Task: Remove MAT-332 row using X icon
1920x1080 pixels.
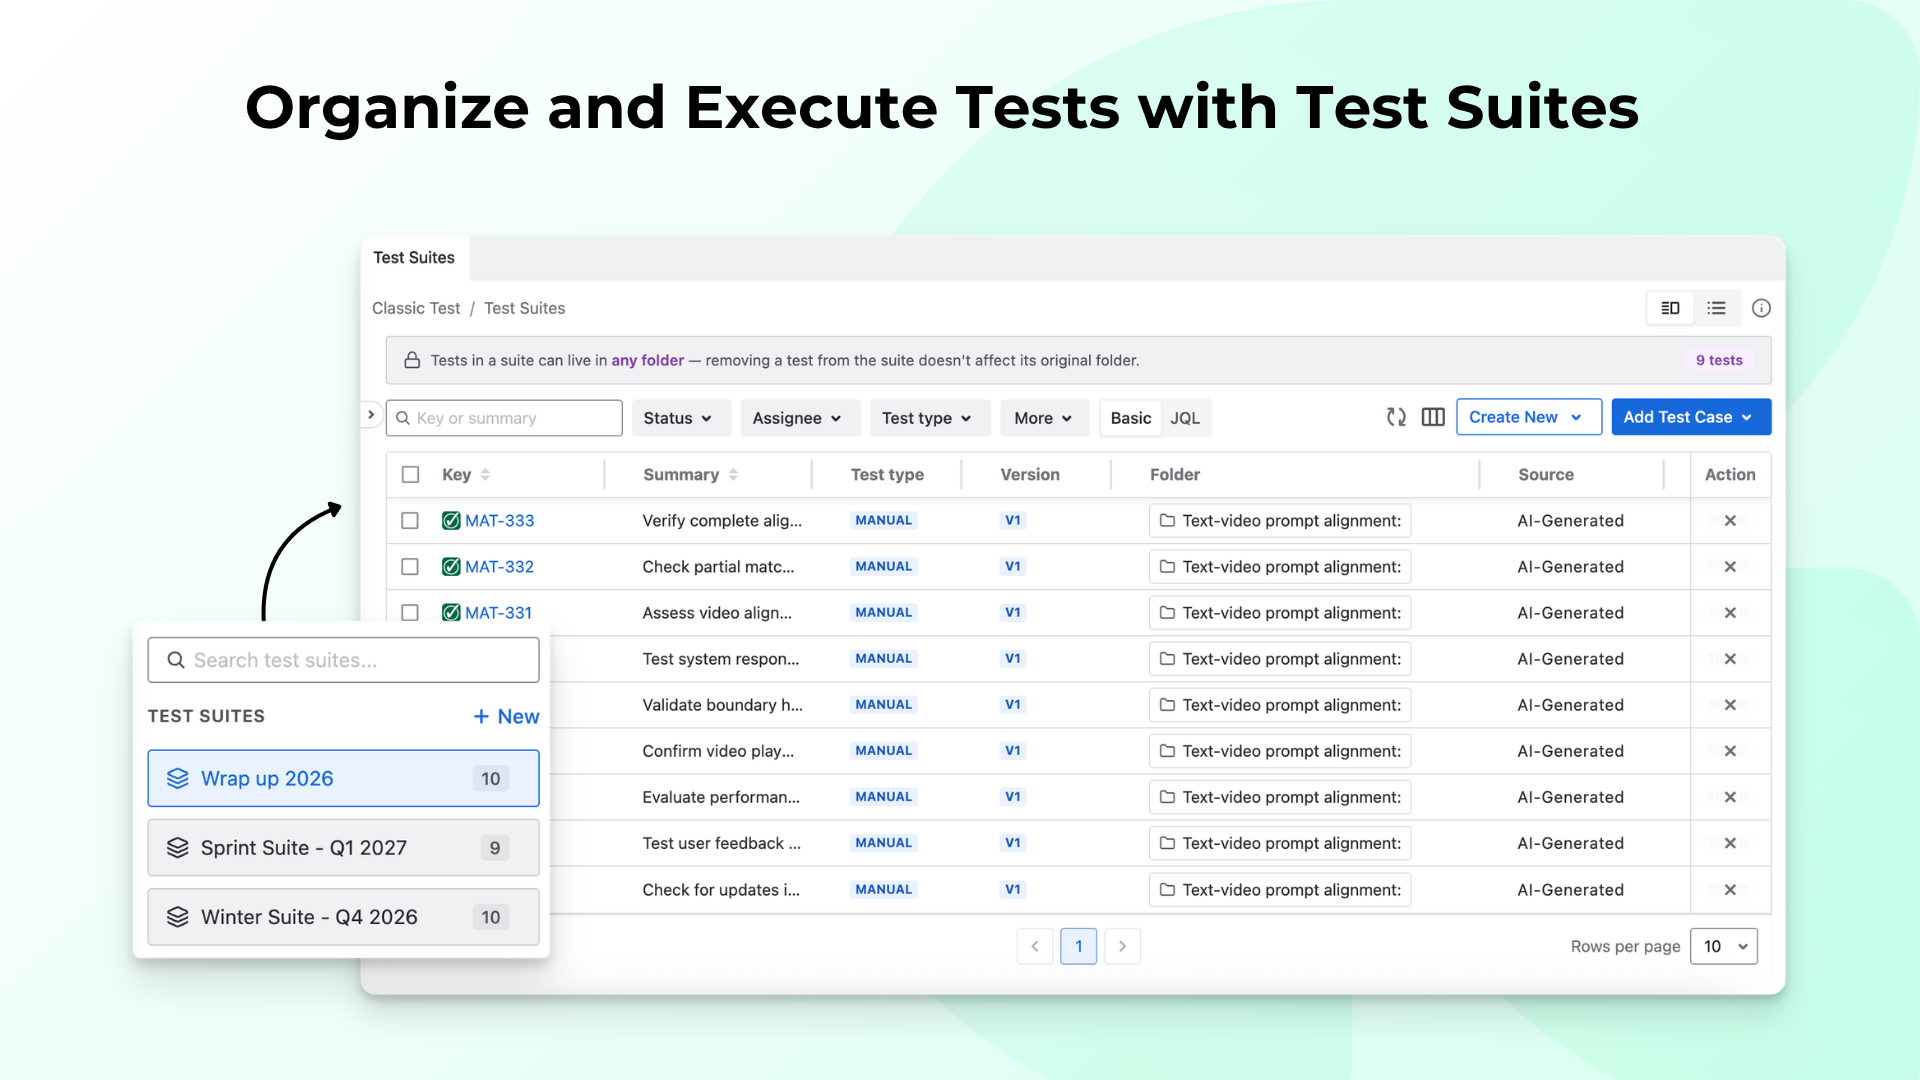Action: 1730,567
